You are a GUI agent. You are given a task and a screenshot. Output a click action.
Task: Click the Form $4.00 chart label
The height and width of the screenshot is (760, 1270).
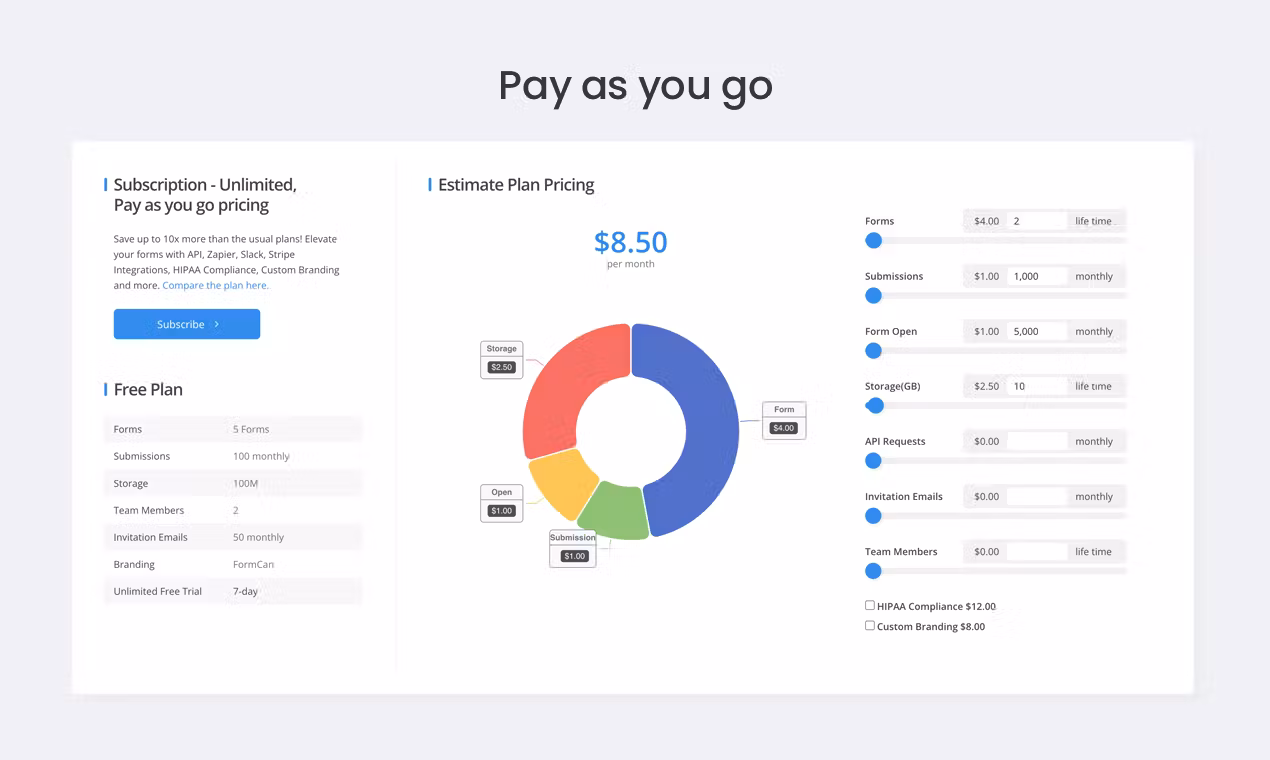point(784,420)
